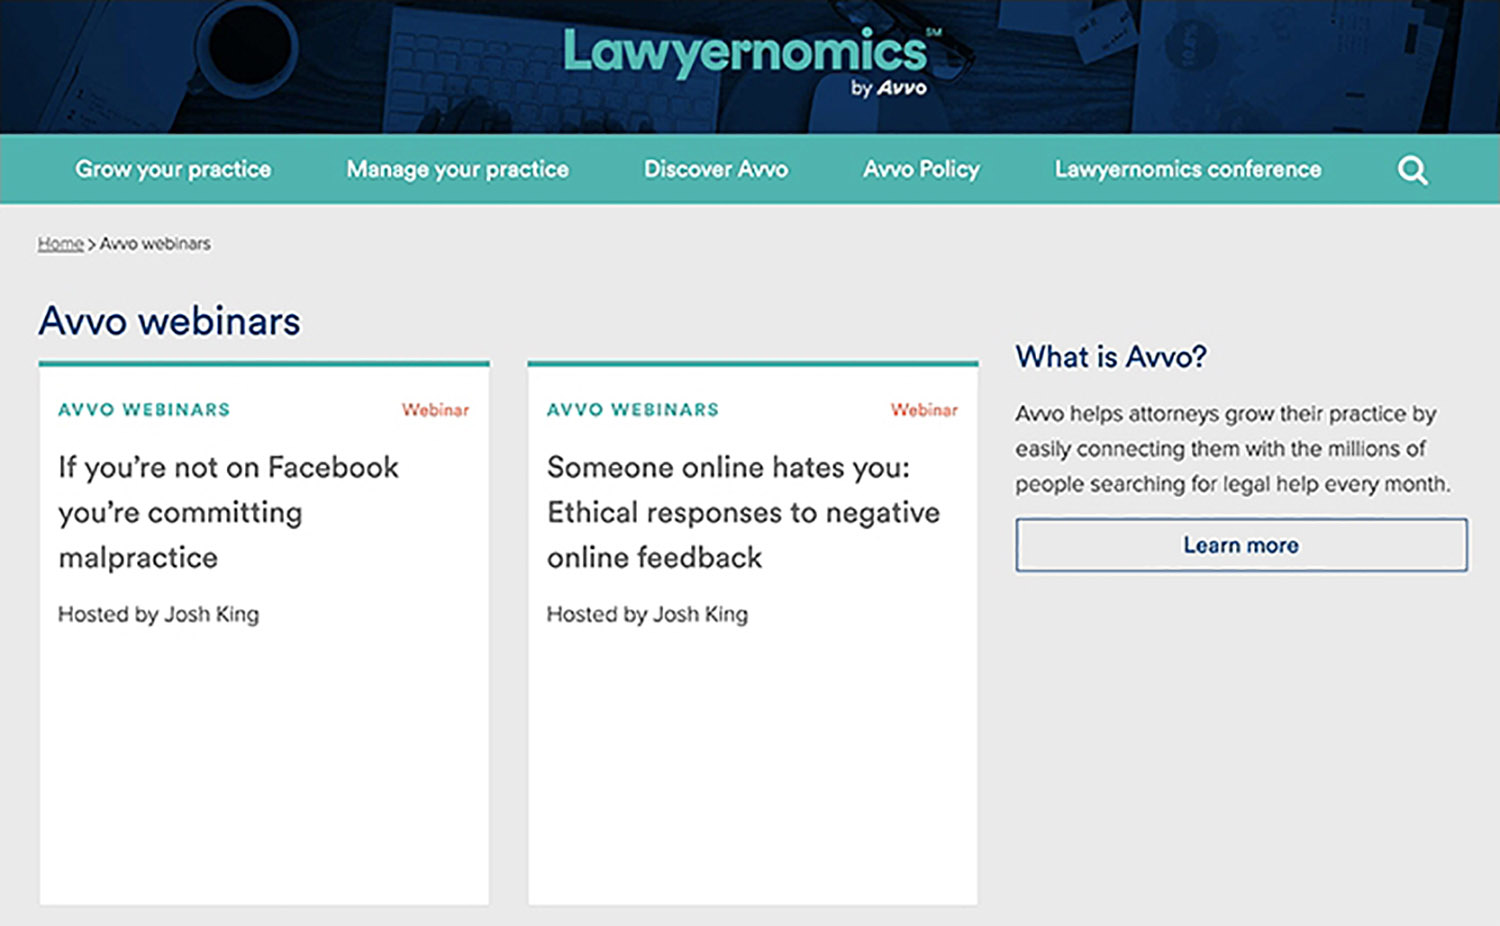Open the Manage your practice menu
The height and width of the screenshot is (926, 1500).
457,169
